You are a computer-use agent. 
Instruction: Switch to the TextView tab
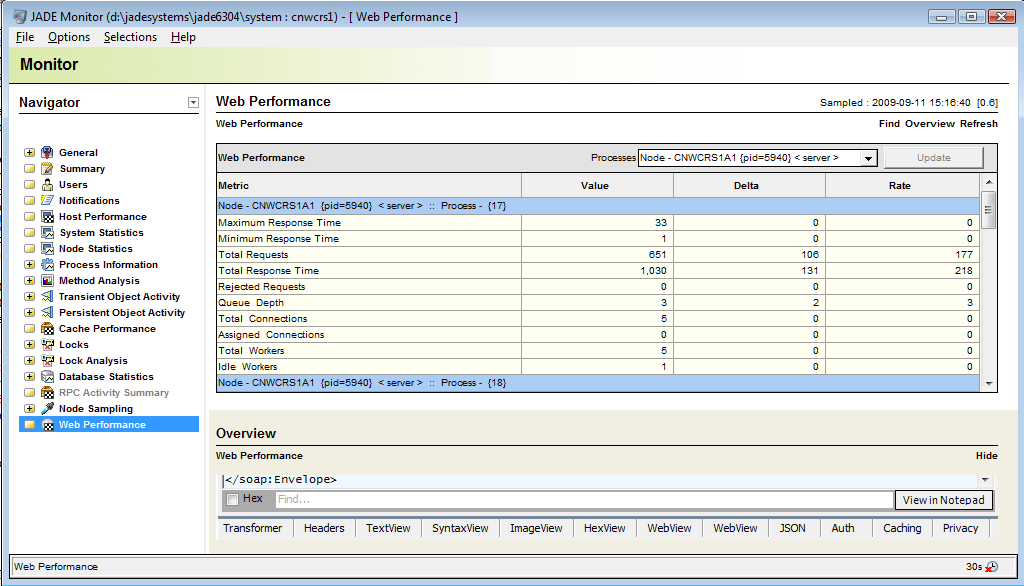point(388,528)
